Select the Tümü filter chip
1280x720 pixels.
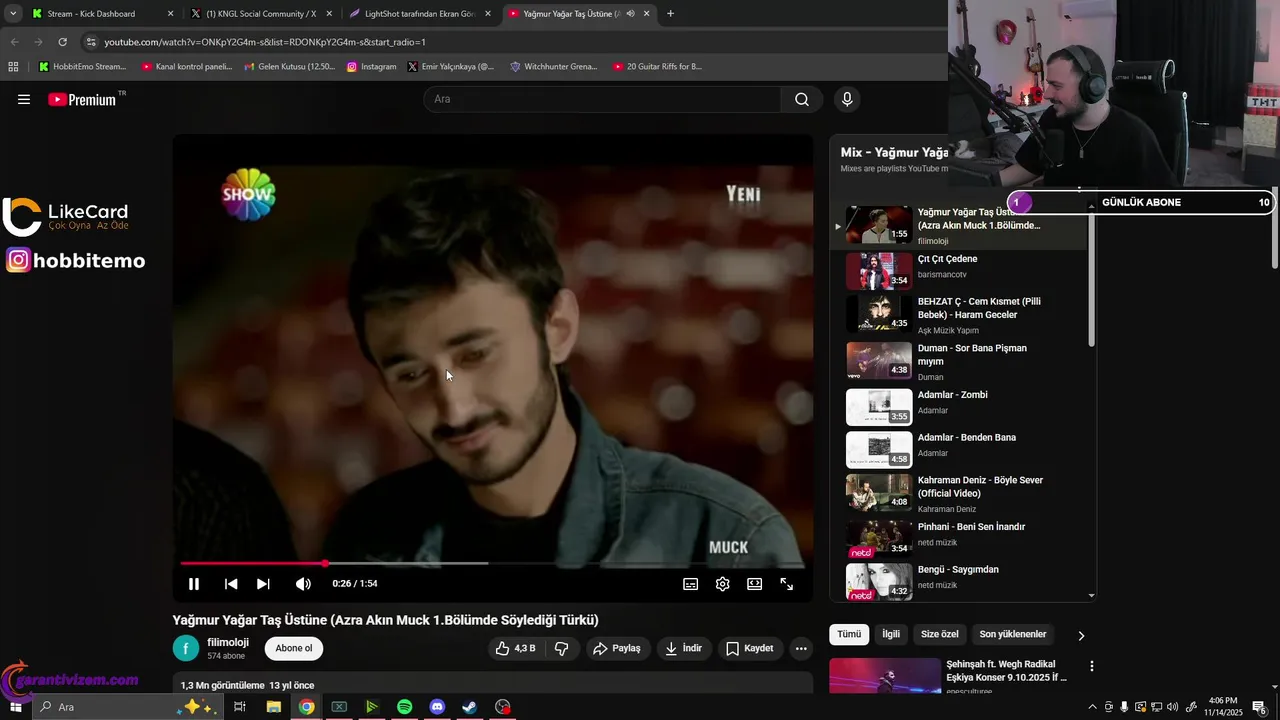coord(849,634)
